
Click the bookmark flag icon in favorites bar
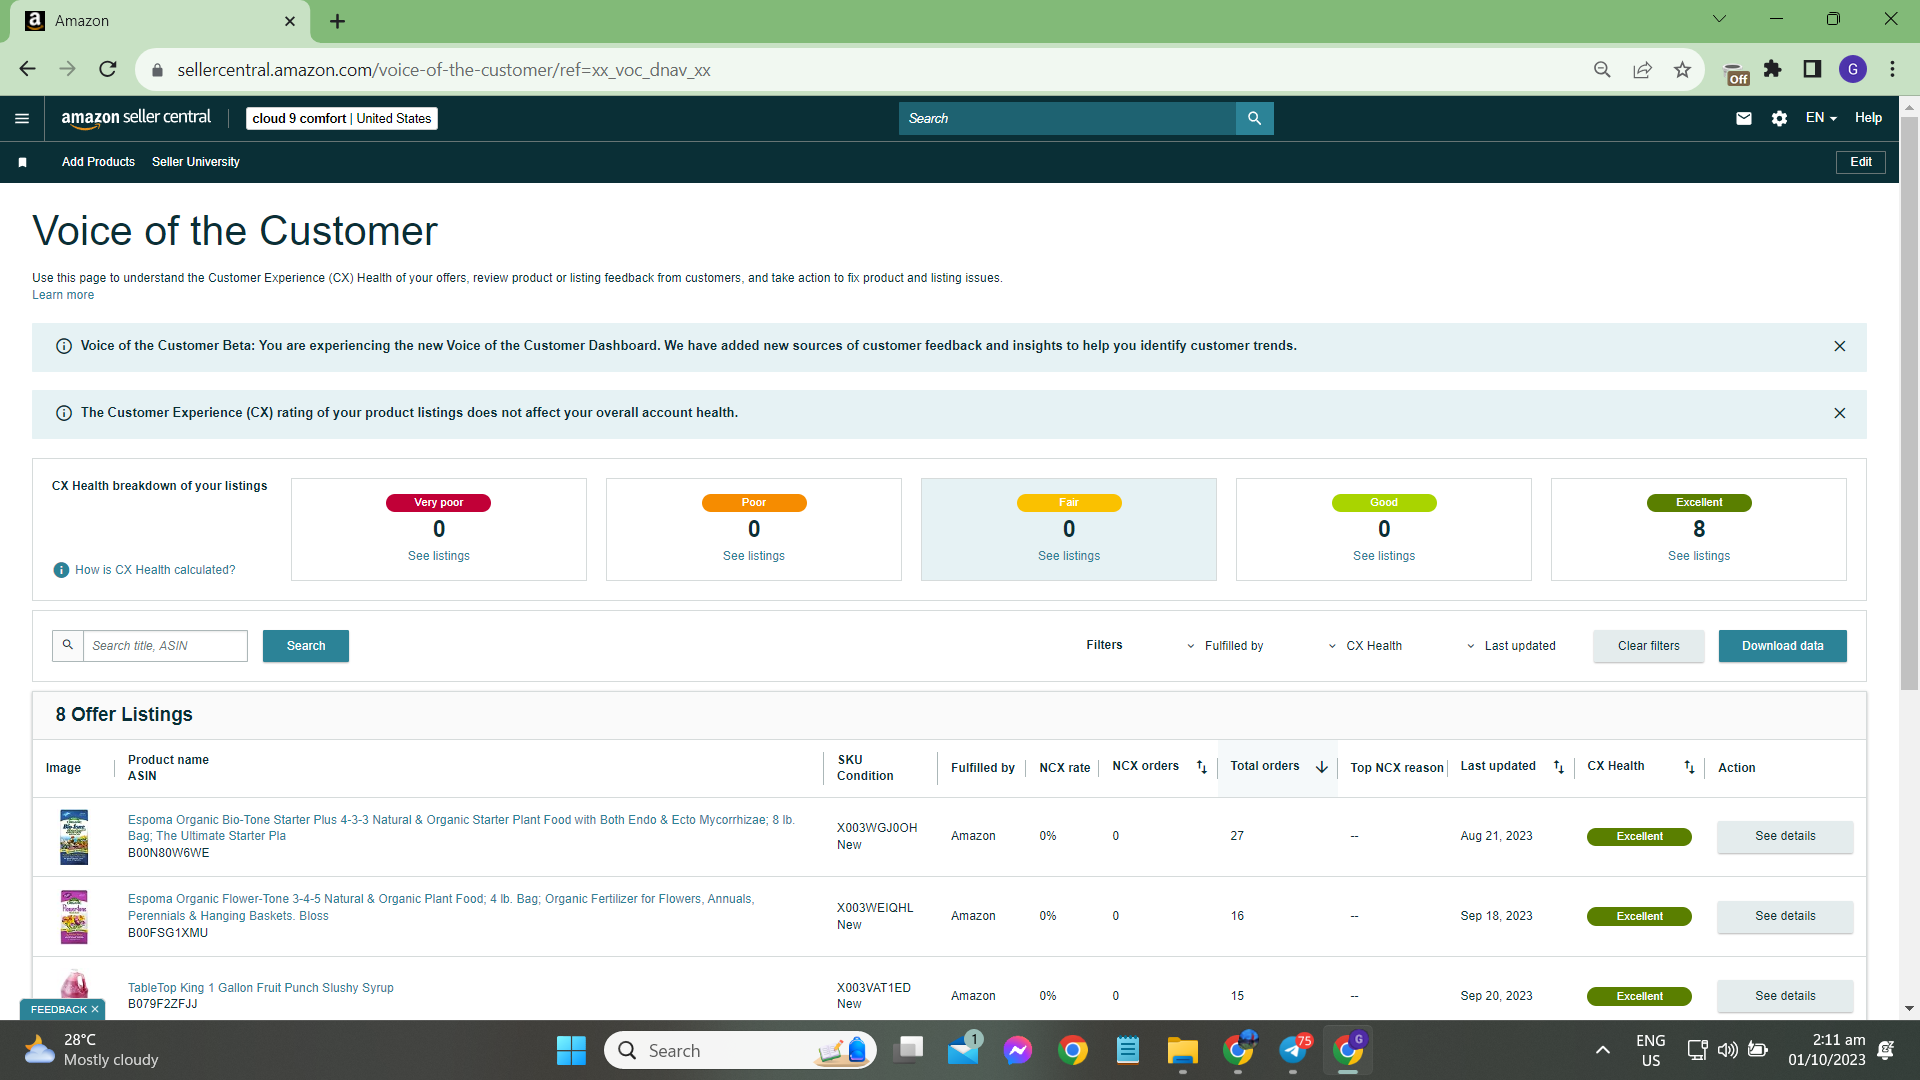point(22,162)
